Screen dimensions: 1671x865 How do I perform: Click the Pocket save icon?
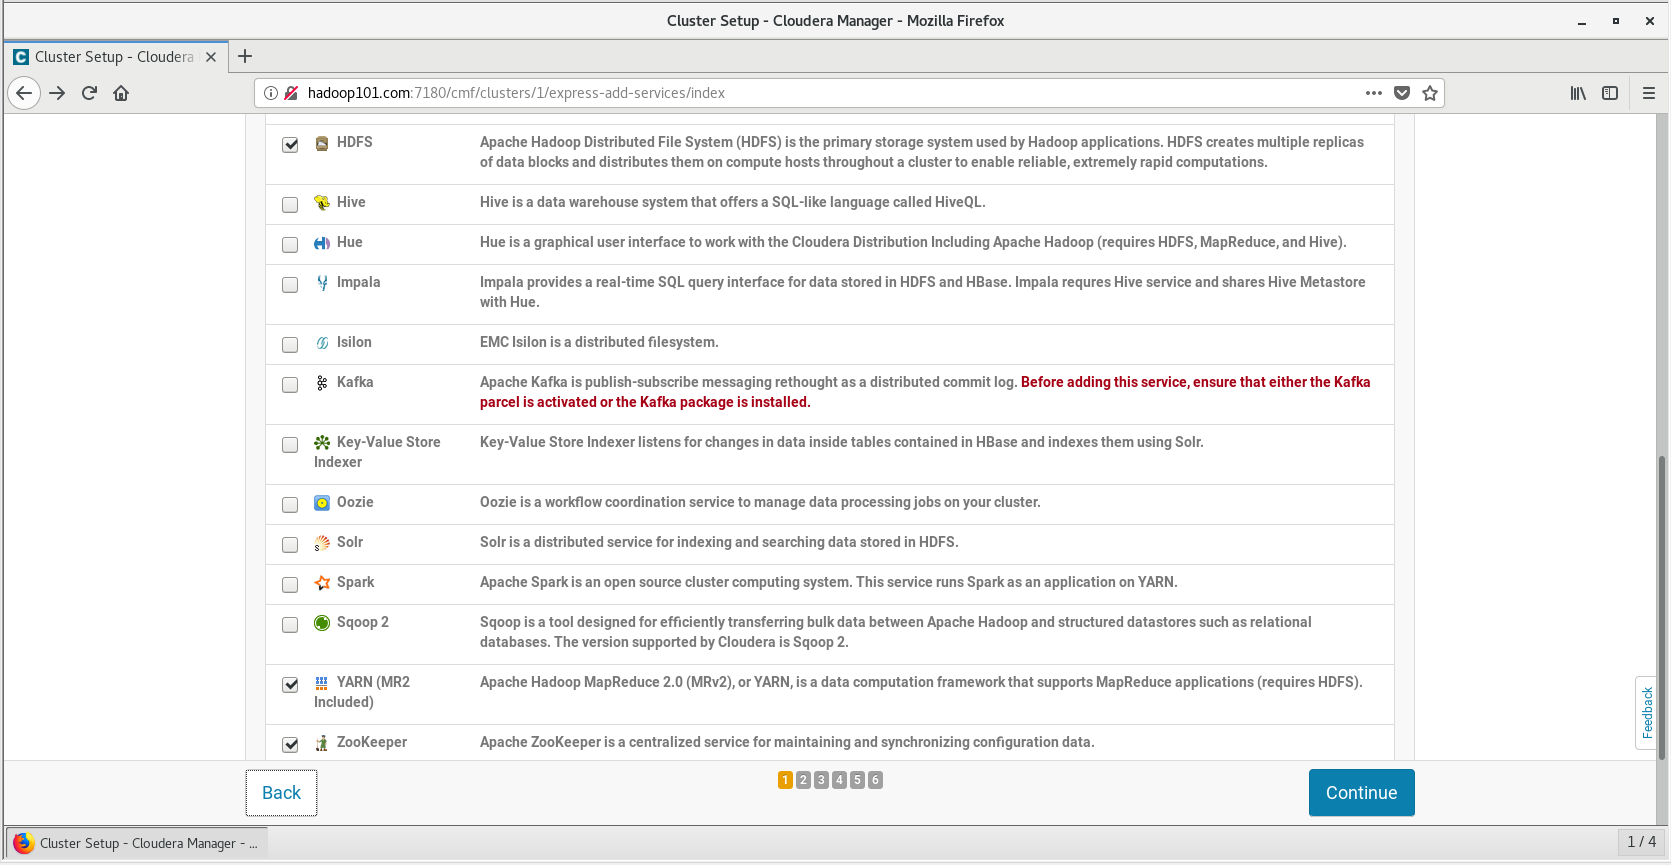(x=1402, y=93)
